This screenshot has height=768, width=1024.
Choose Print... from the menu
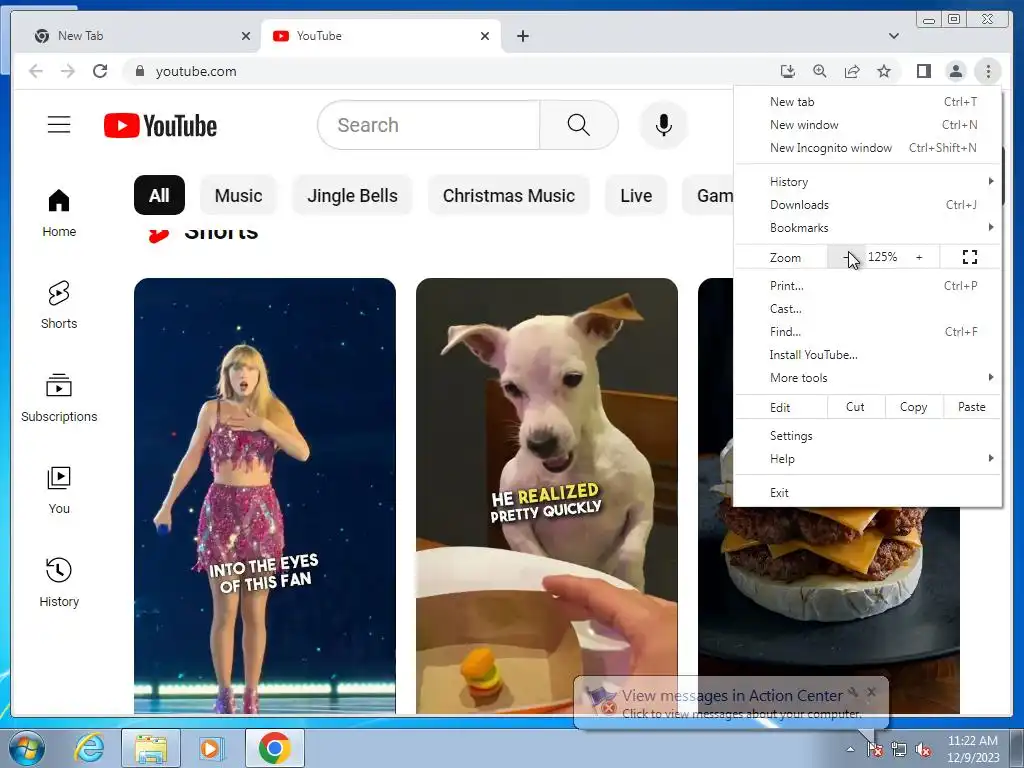tap(869, 285)
